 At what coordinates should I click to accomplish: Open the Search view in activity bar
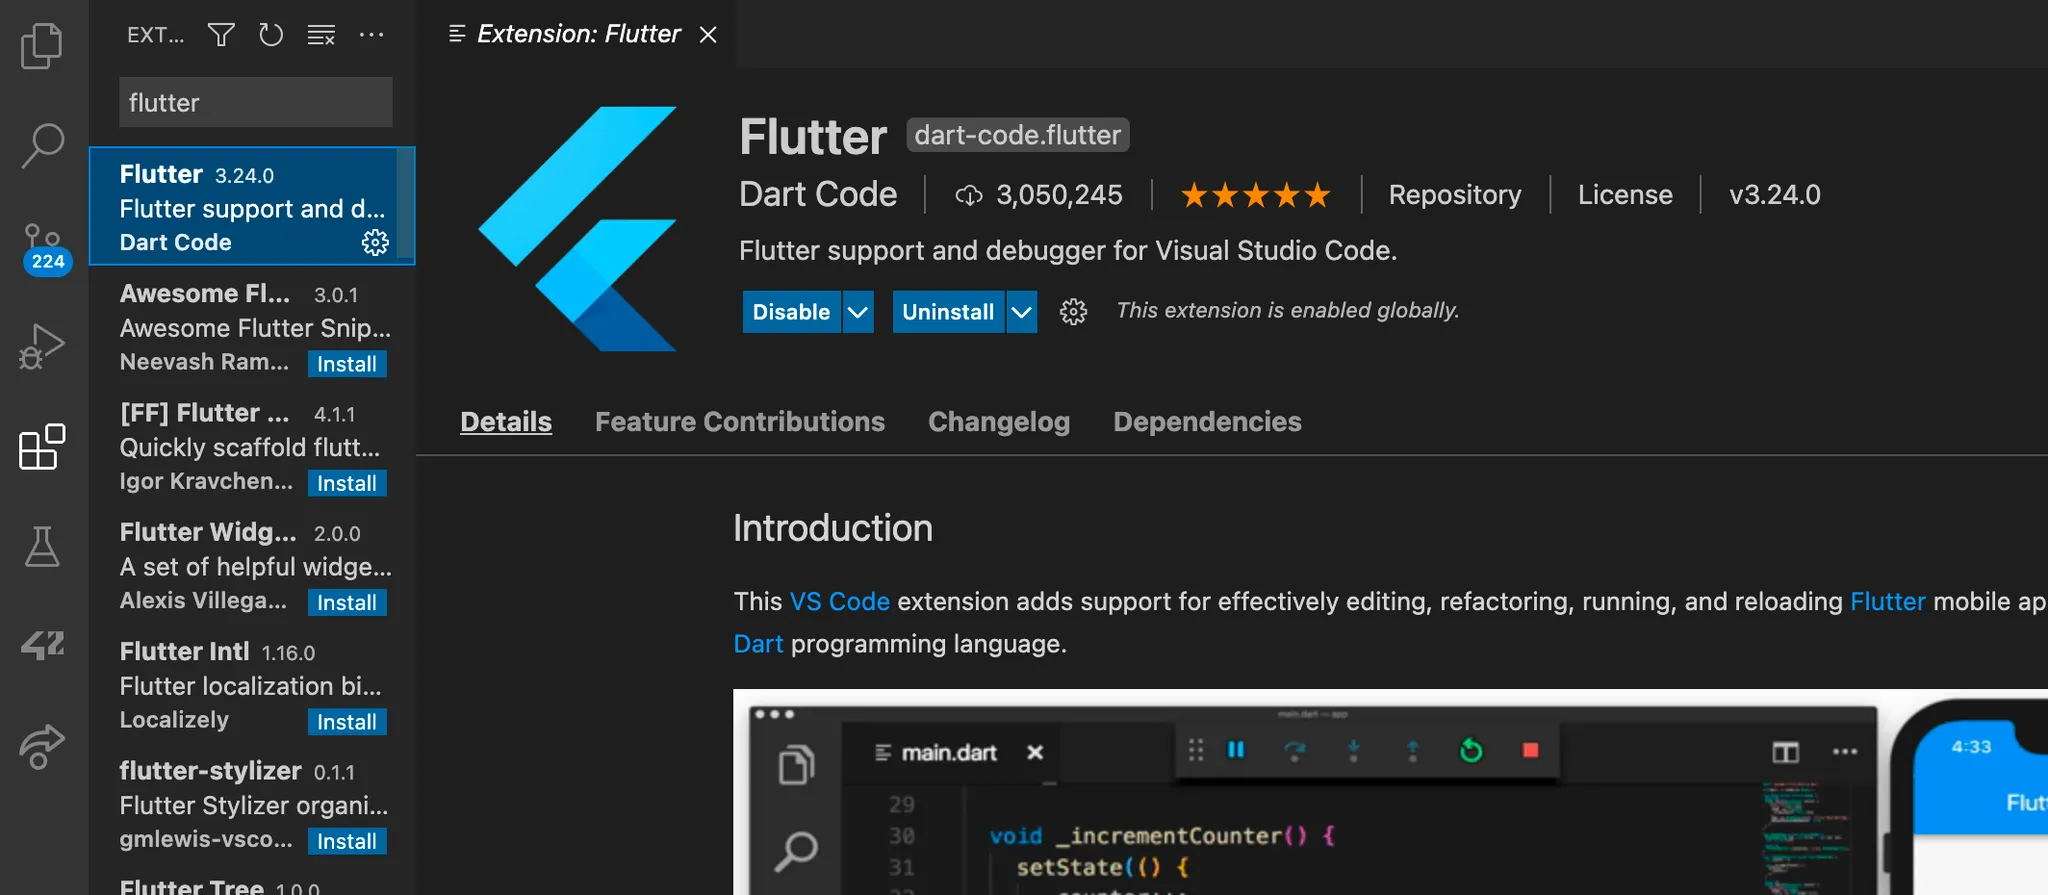[42, 146]
